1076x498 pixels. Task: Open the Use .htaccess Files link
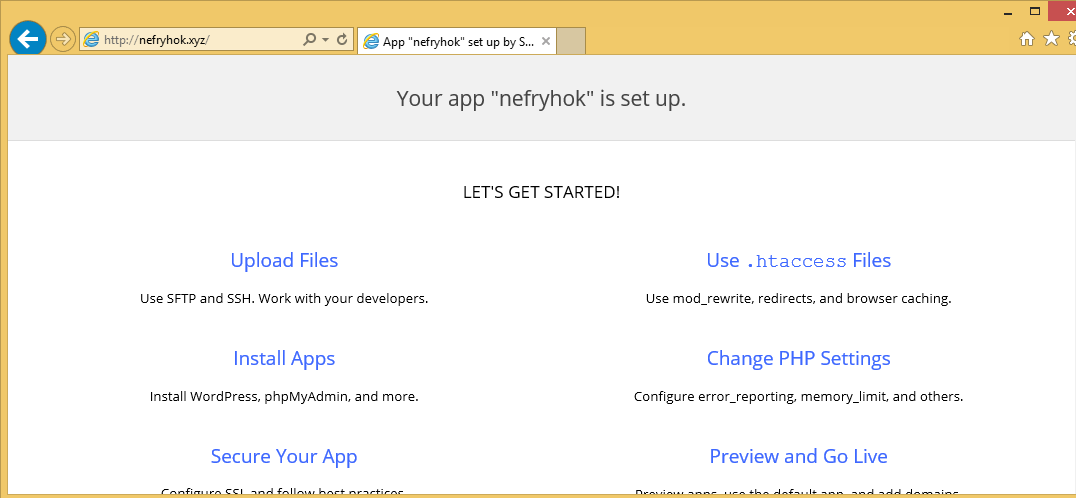click(799, 261)
